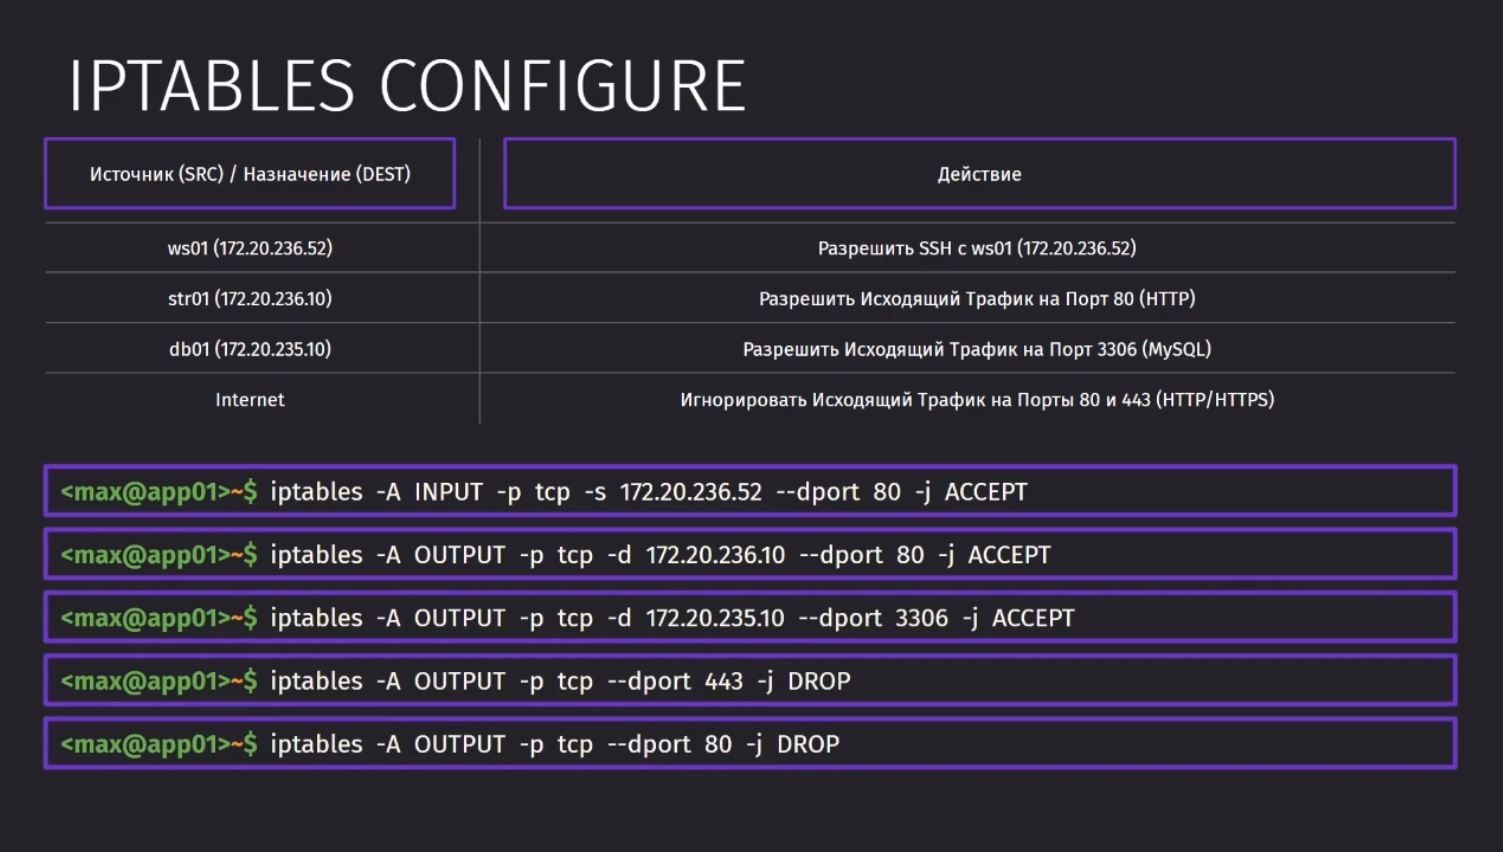The width and height of the screenshot is (1503, 852).
Task: Click the Игнорировать Исходящий Трафик action row
Action: (976, 400)
